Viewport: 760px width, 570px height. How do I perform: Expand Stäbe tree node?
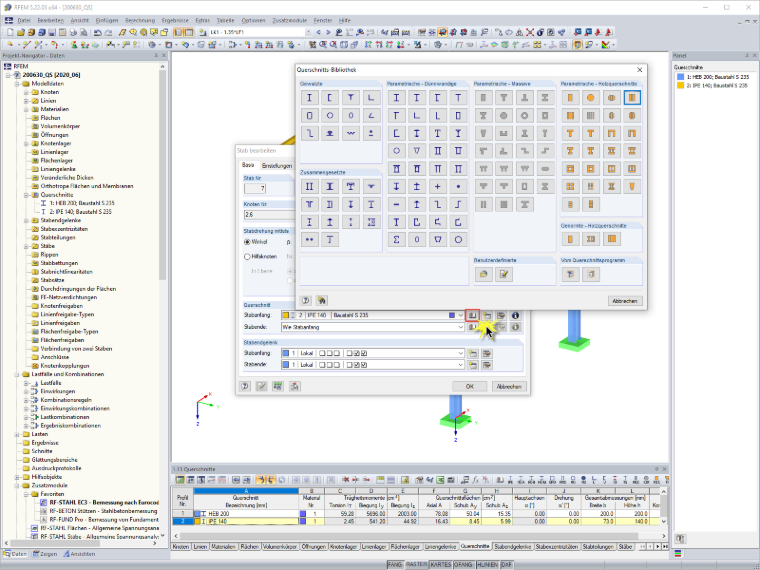click(26, 246)
